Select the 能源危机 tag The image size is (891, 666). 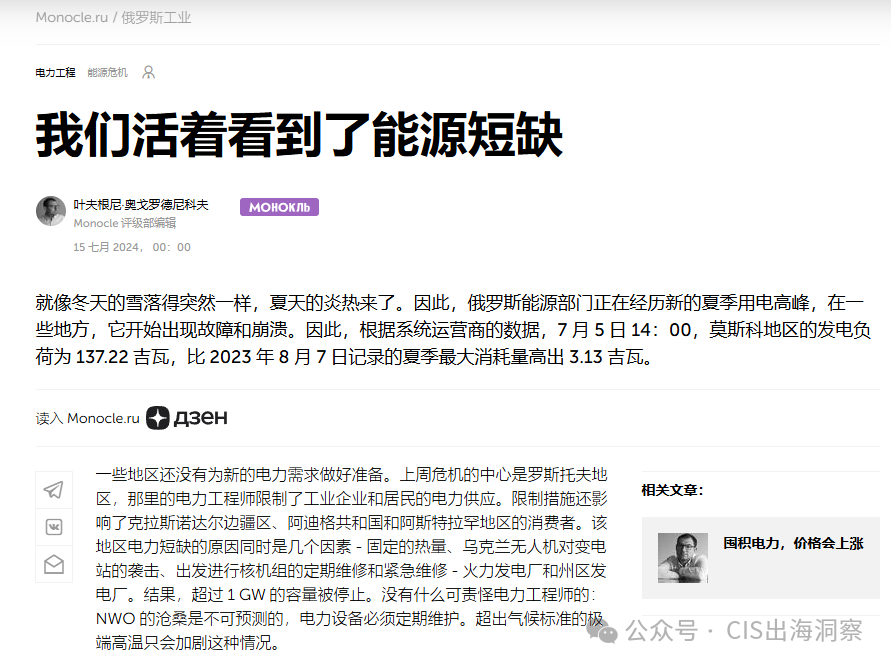click(x=107, y=73)
